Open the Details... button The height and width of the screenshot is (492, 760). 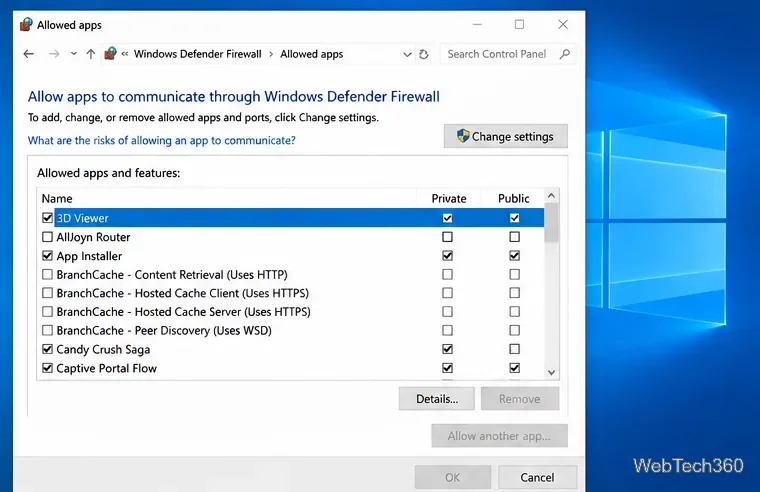click(x=437, y=398)
